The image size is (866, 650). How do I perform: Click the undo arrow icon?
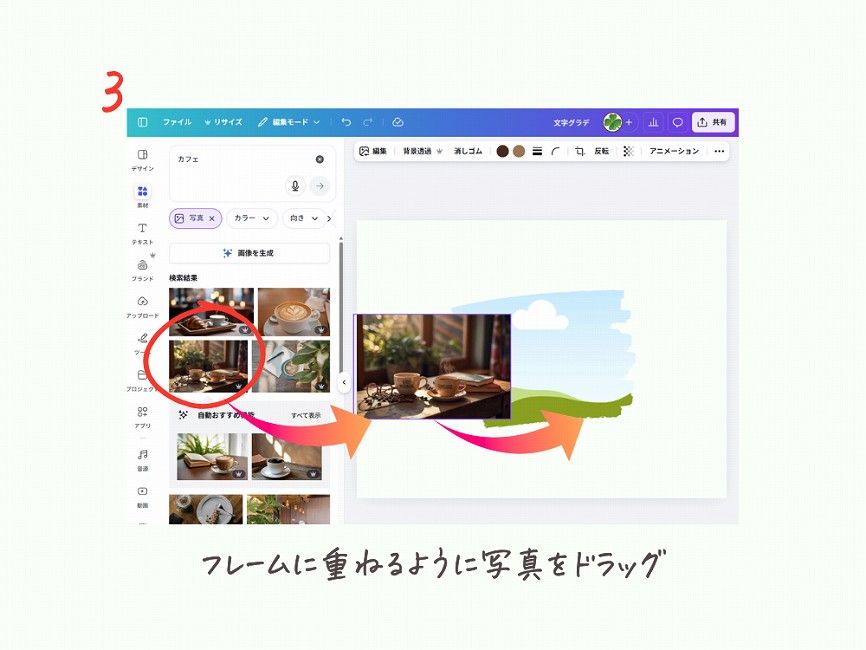(346, 122)
